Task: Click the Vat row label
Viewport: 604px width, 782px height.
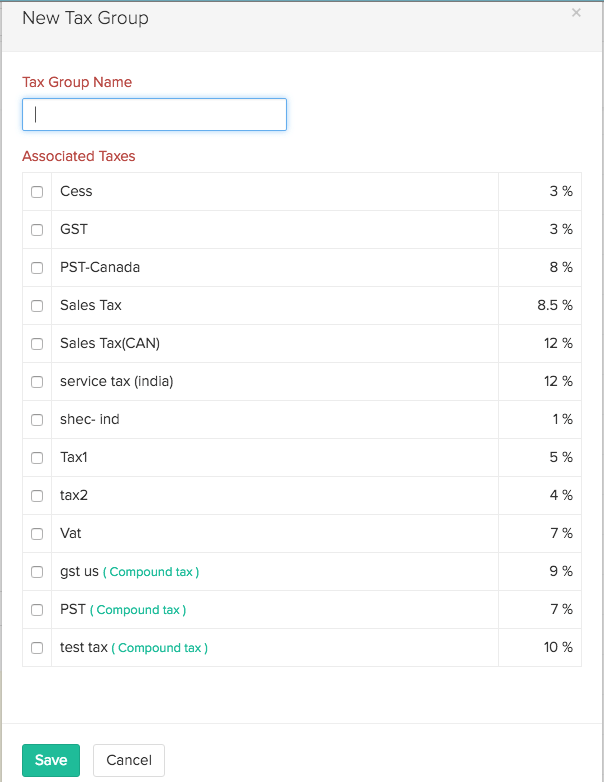Action: [71, 533]
